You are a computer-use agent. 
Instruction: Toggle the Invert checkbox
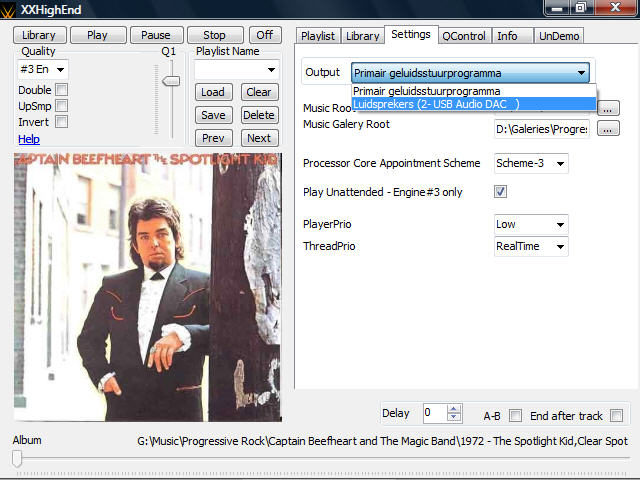62,122
